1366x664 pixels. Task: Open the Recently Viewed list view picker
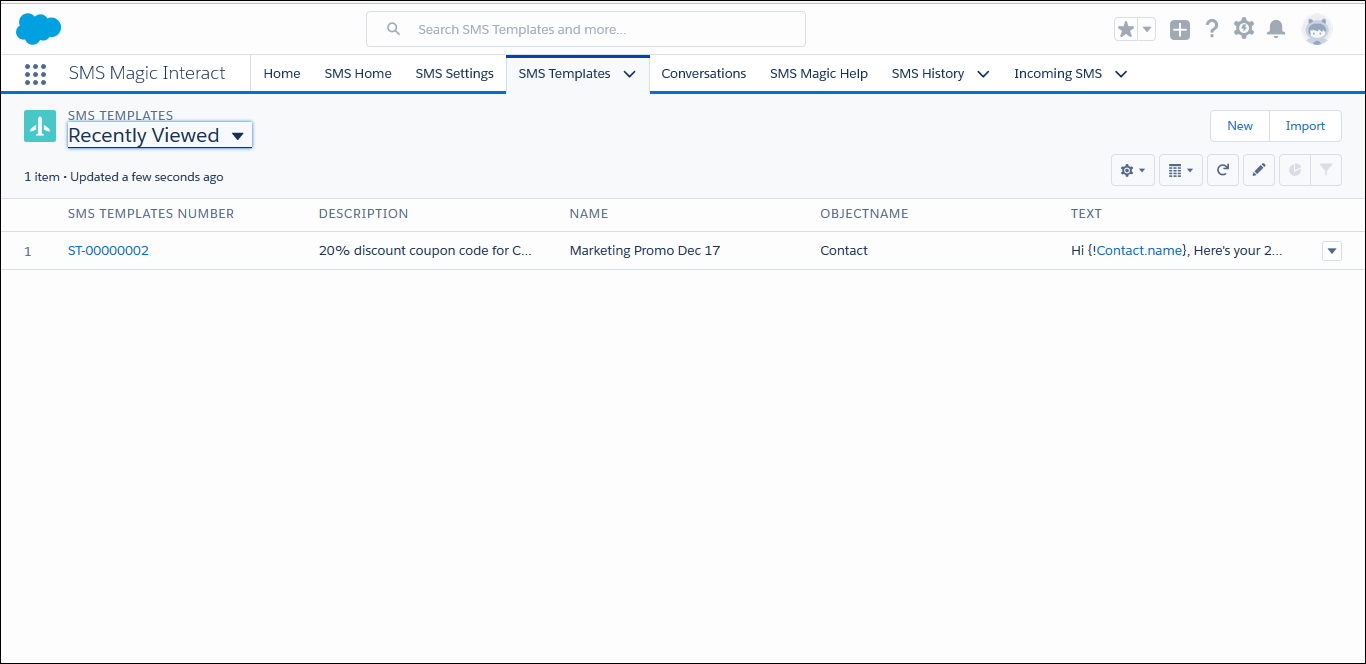pyautogui.click(x=160, y=135)
